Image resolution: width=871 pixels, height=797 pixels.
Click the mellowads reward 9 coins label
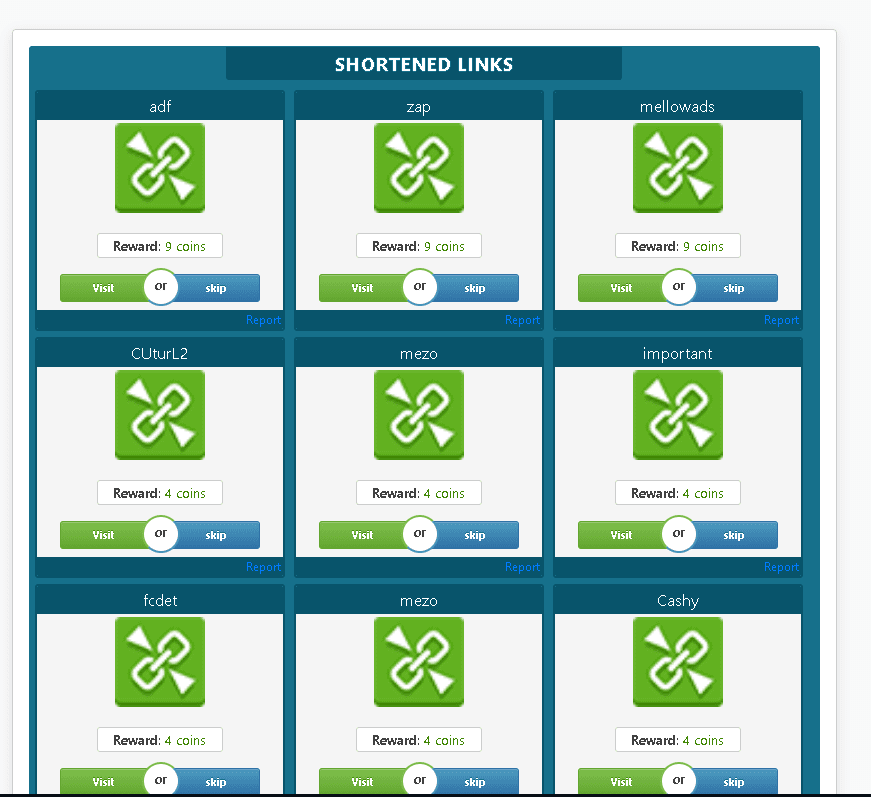pyautogui.click(x=678, y=246)
